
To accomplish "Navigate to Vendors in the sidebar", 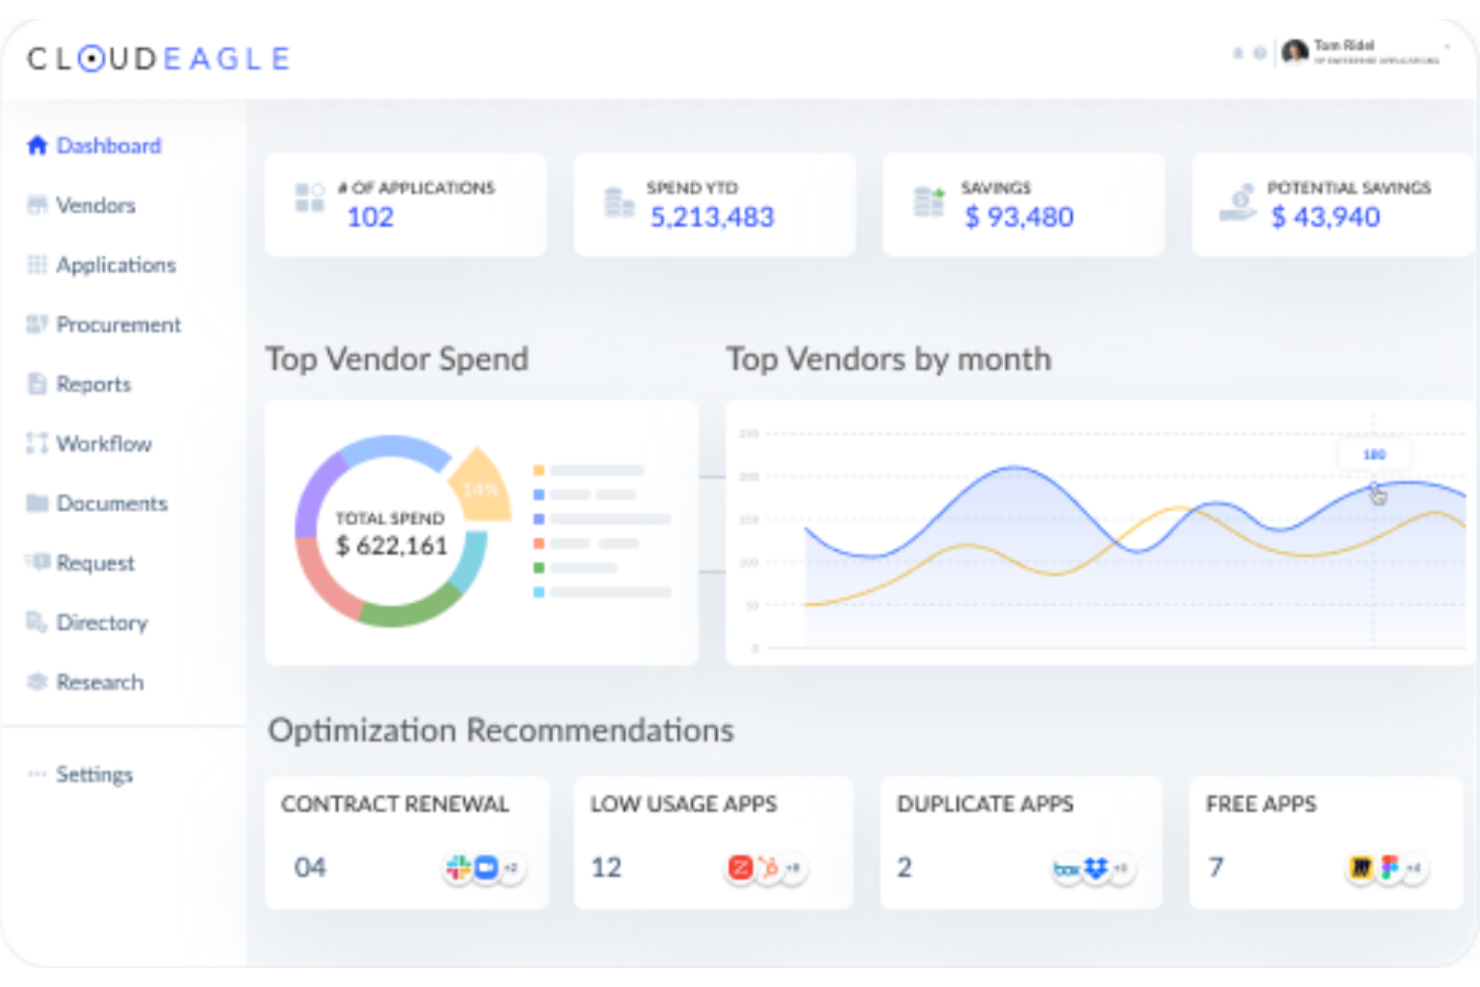I will (97, 205).
